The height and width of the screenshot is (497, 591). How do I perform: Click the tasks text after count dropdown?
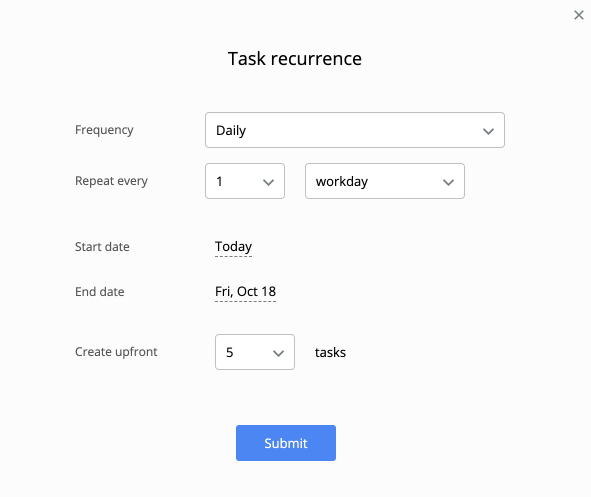click(330, 352)
